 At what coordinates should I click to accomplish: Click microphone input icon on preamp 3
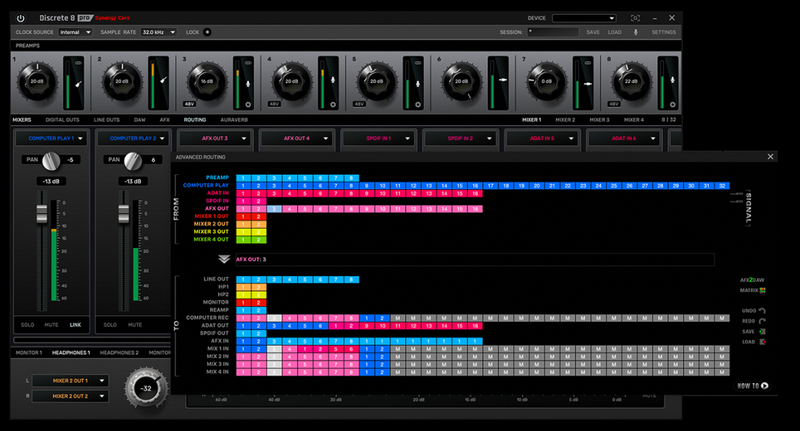point(248,83)
